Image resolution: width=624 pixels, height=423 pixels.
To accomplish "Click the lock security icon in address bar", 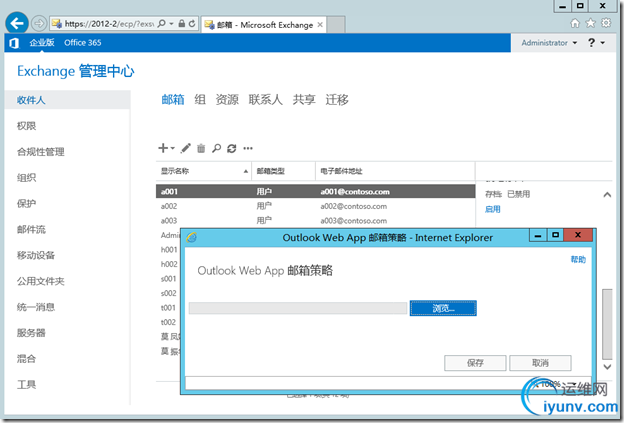I will pyautogui.click(x=182, y=23).
